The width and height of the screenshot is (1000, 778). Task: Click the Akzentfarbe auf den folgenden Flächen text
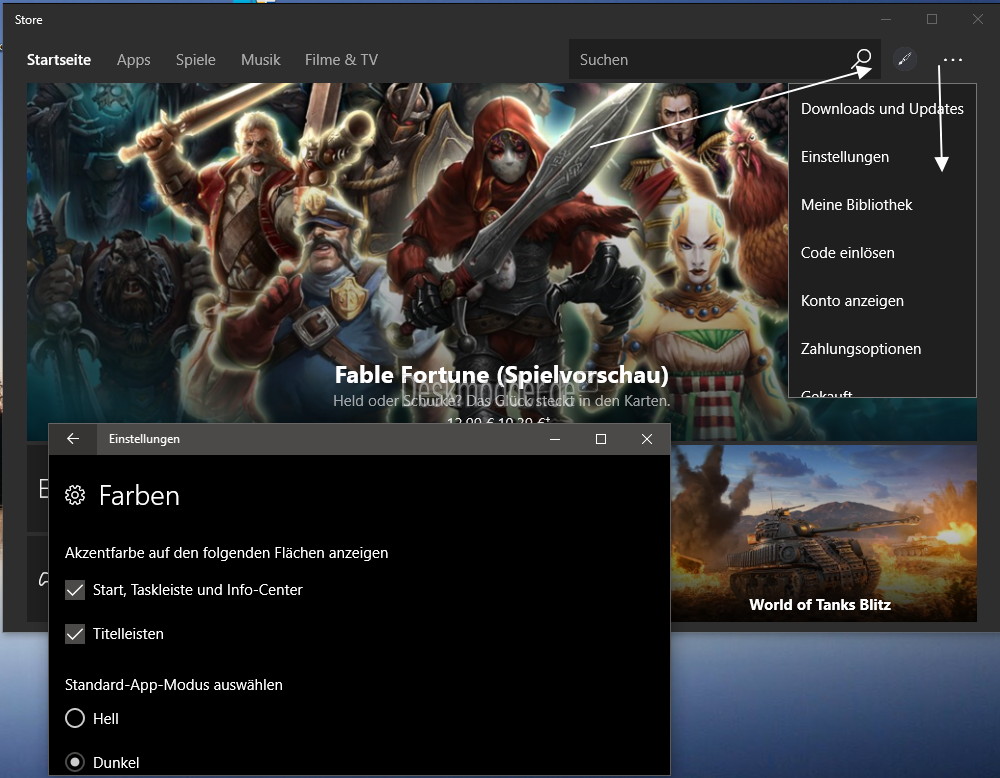226,553
